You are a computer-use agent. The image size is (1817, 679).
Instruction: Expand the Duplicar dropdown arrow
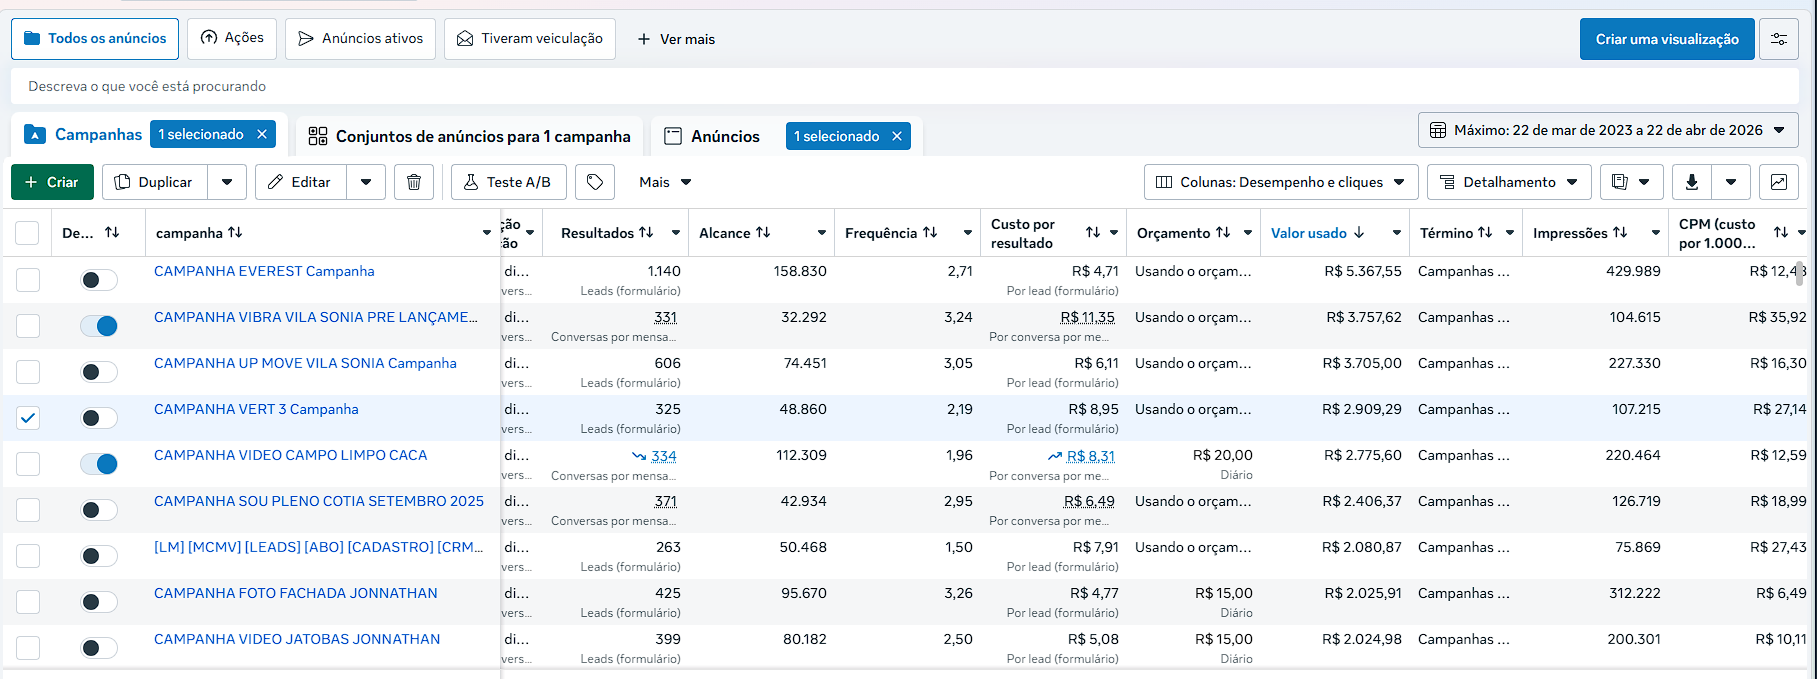(x=227, y=182)
